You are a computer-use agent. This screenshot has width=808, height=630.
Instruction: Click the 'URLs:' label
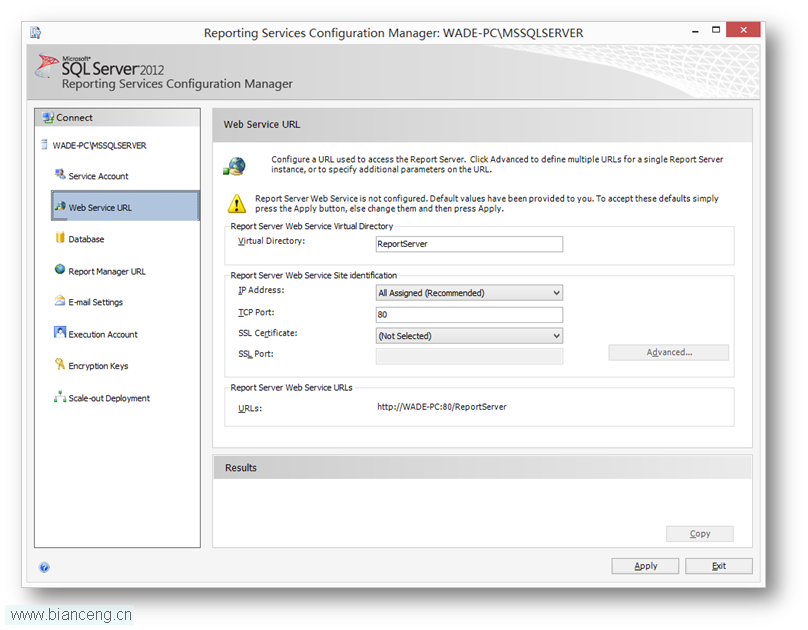pyautogui.click(x=250, y=408)
